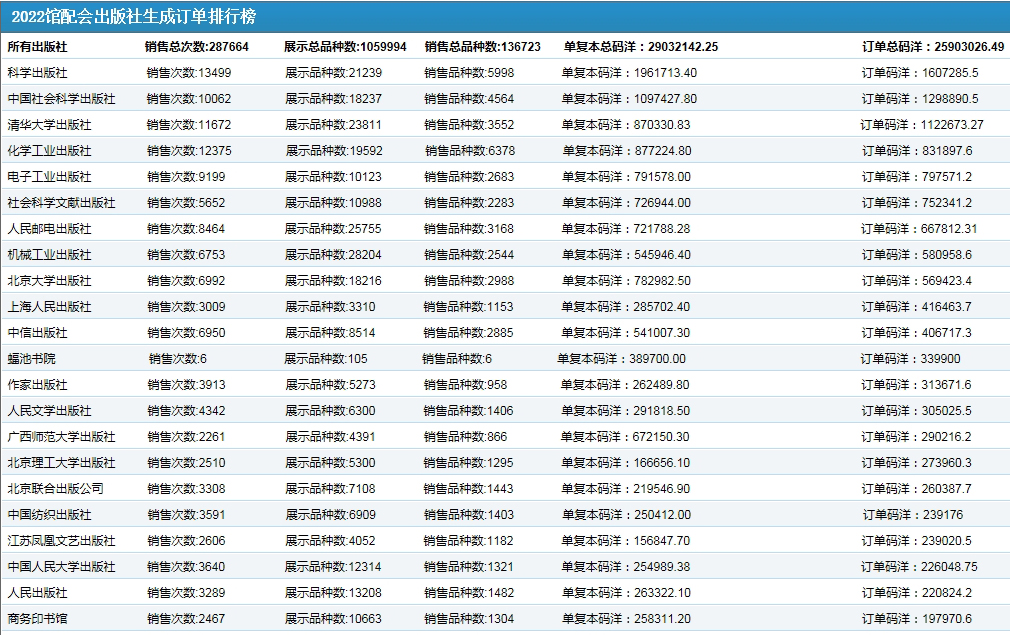This screenshot has height=635, width=1010.
Task: Click the 化学工业出版社 publisher name
Action: pyautogui.click(x=49, y=151)
